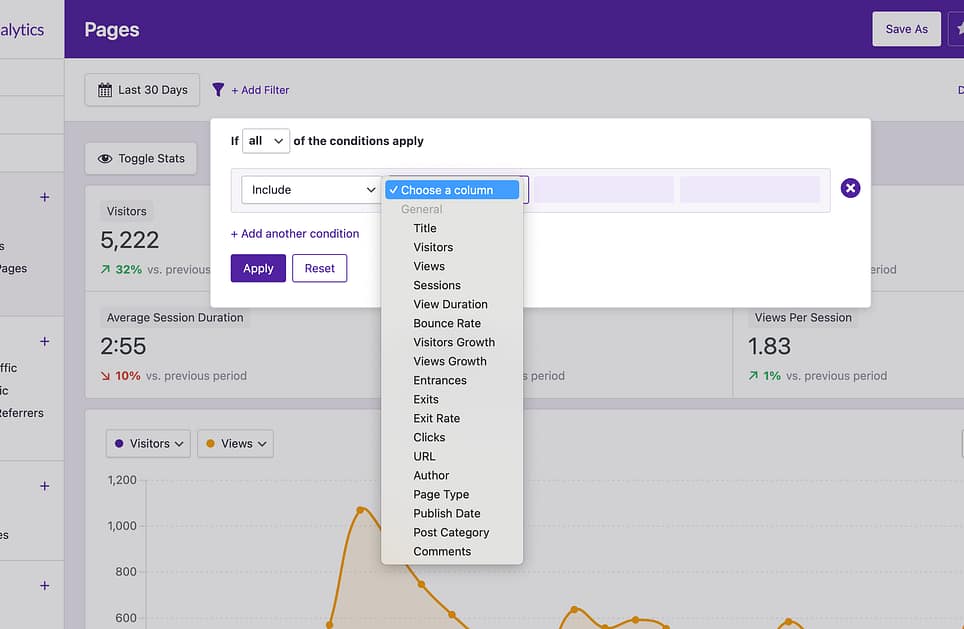Click the + Add Filter link
The height and width of the screenshot is (629, 964).
point(260,90)
